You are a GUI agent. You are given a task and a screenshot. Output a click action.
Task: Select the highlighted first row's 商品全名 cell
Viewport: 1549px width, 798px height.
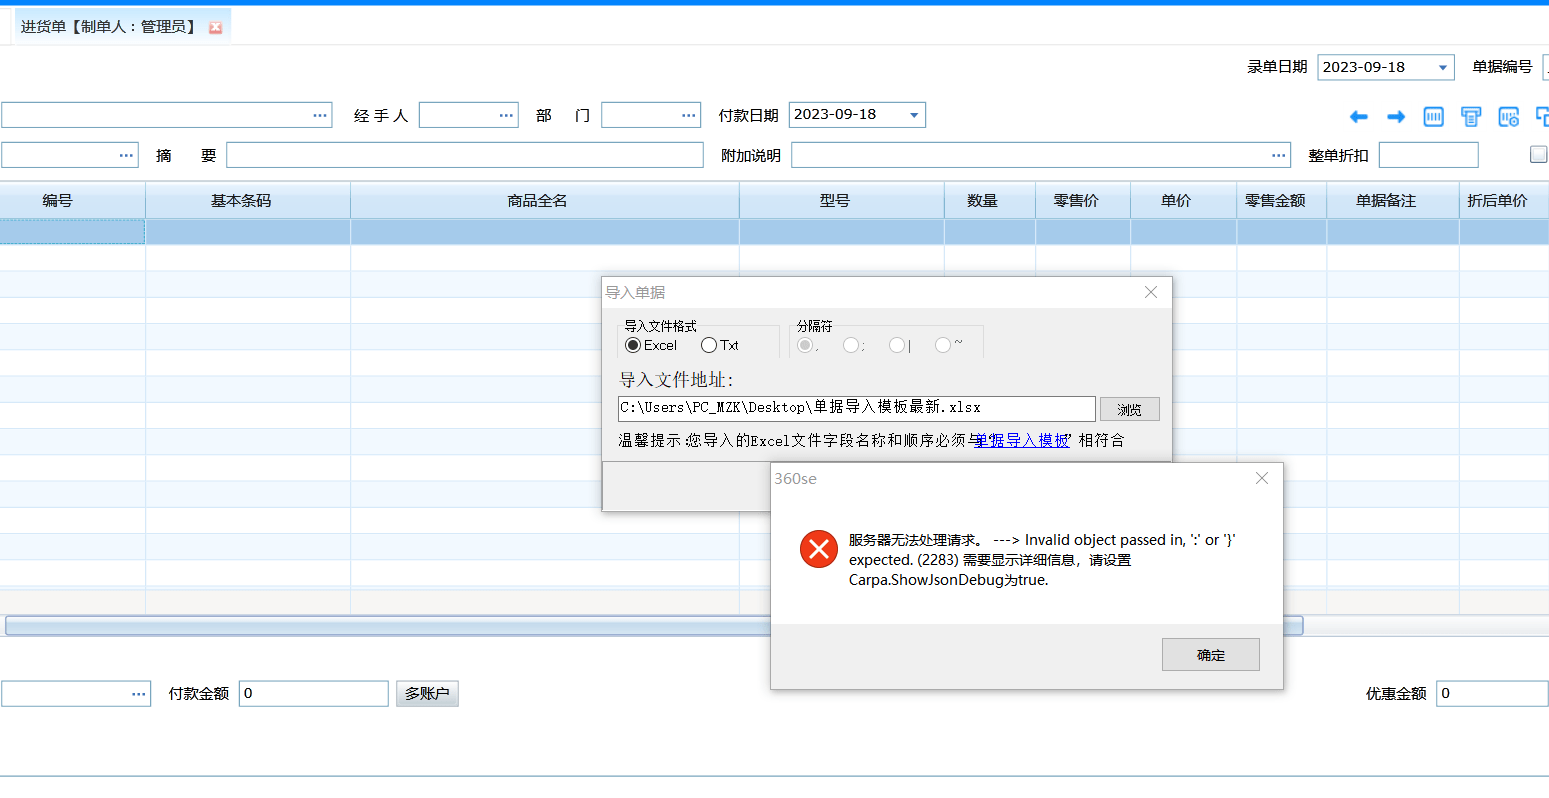tap(545, 232)
